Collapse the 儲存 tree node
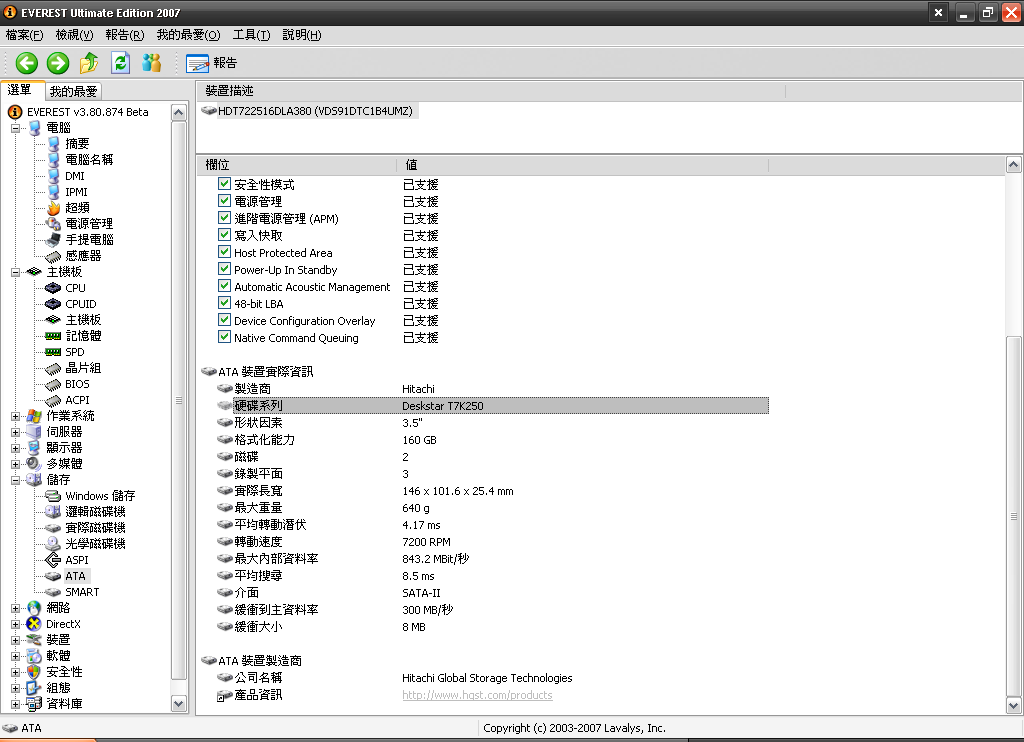This screenshot has height=742, width=1024. 16,480
